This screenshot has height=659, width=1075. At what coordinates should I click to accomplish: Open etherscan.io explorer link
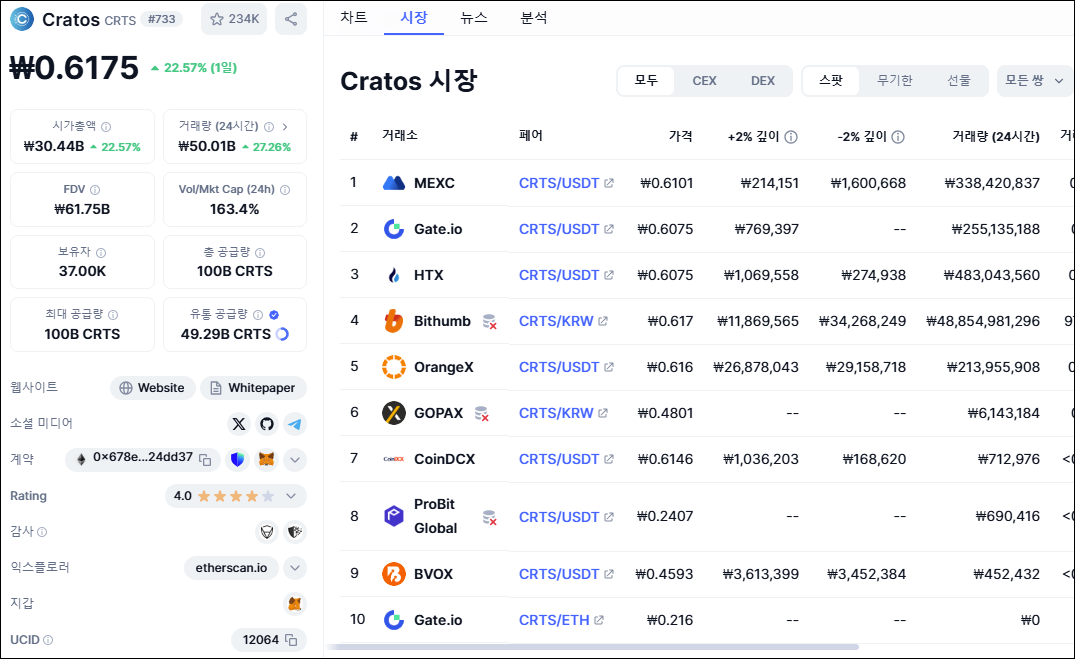pos(231,568)
